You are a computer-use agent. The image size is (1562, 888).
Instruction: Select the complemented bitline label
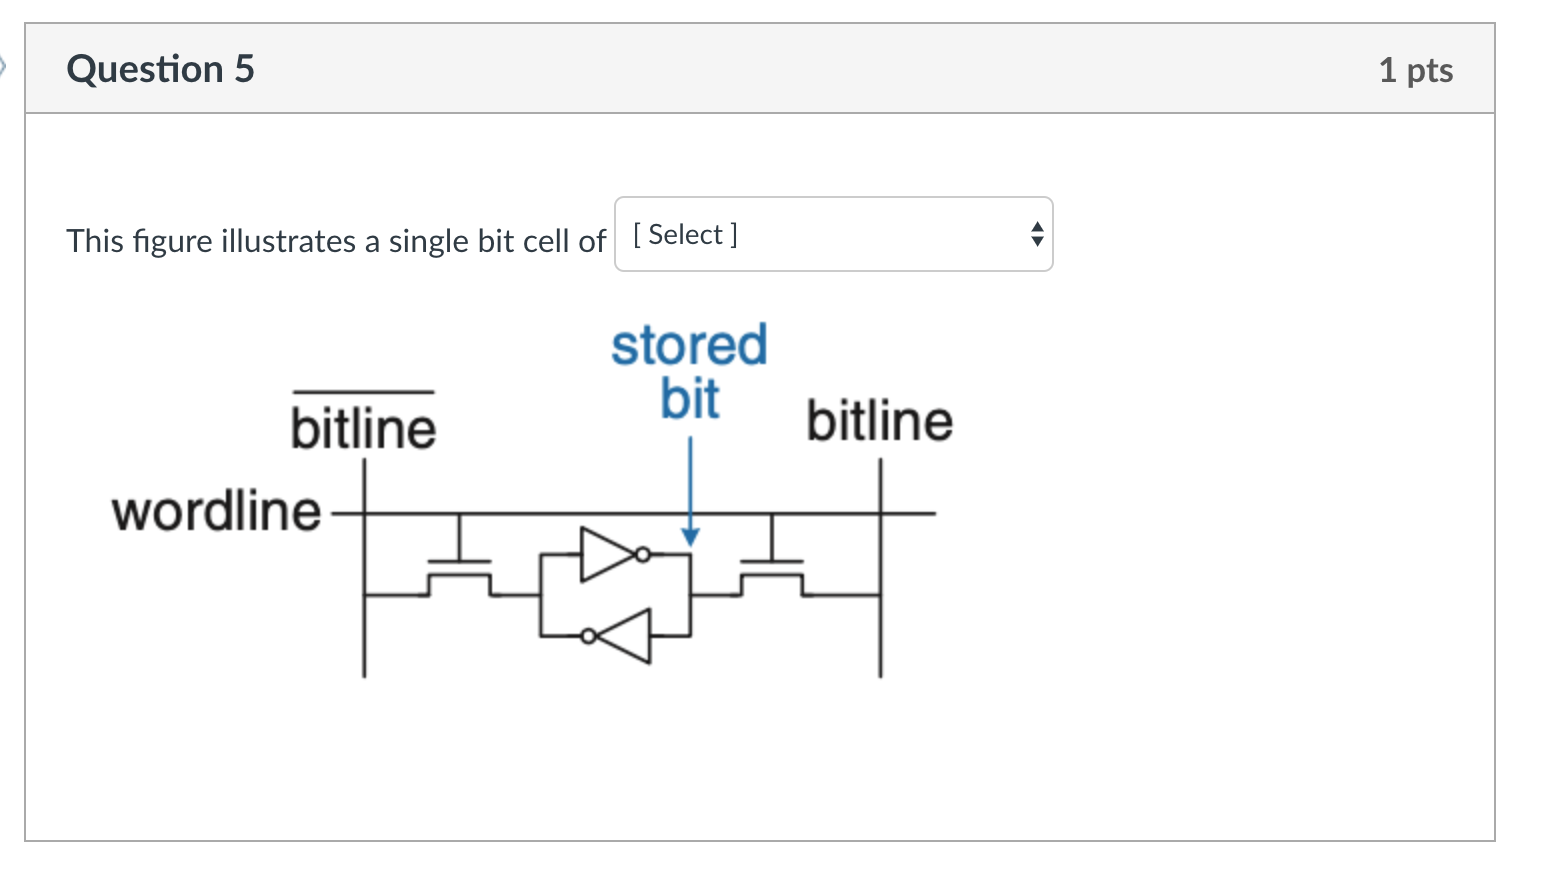coord(363,425)
